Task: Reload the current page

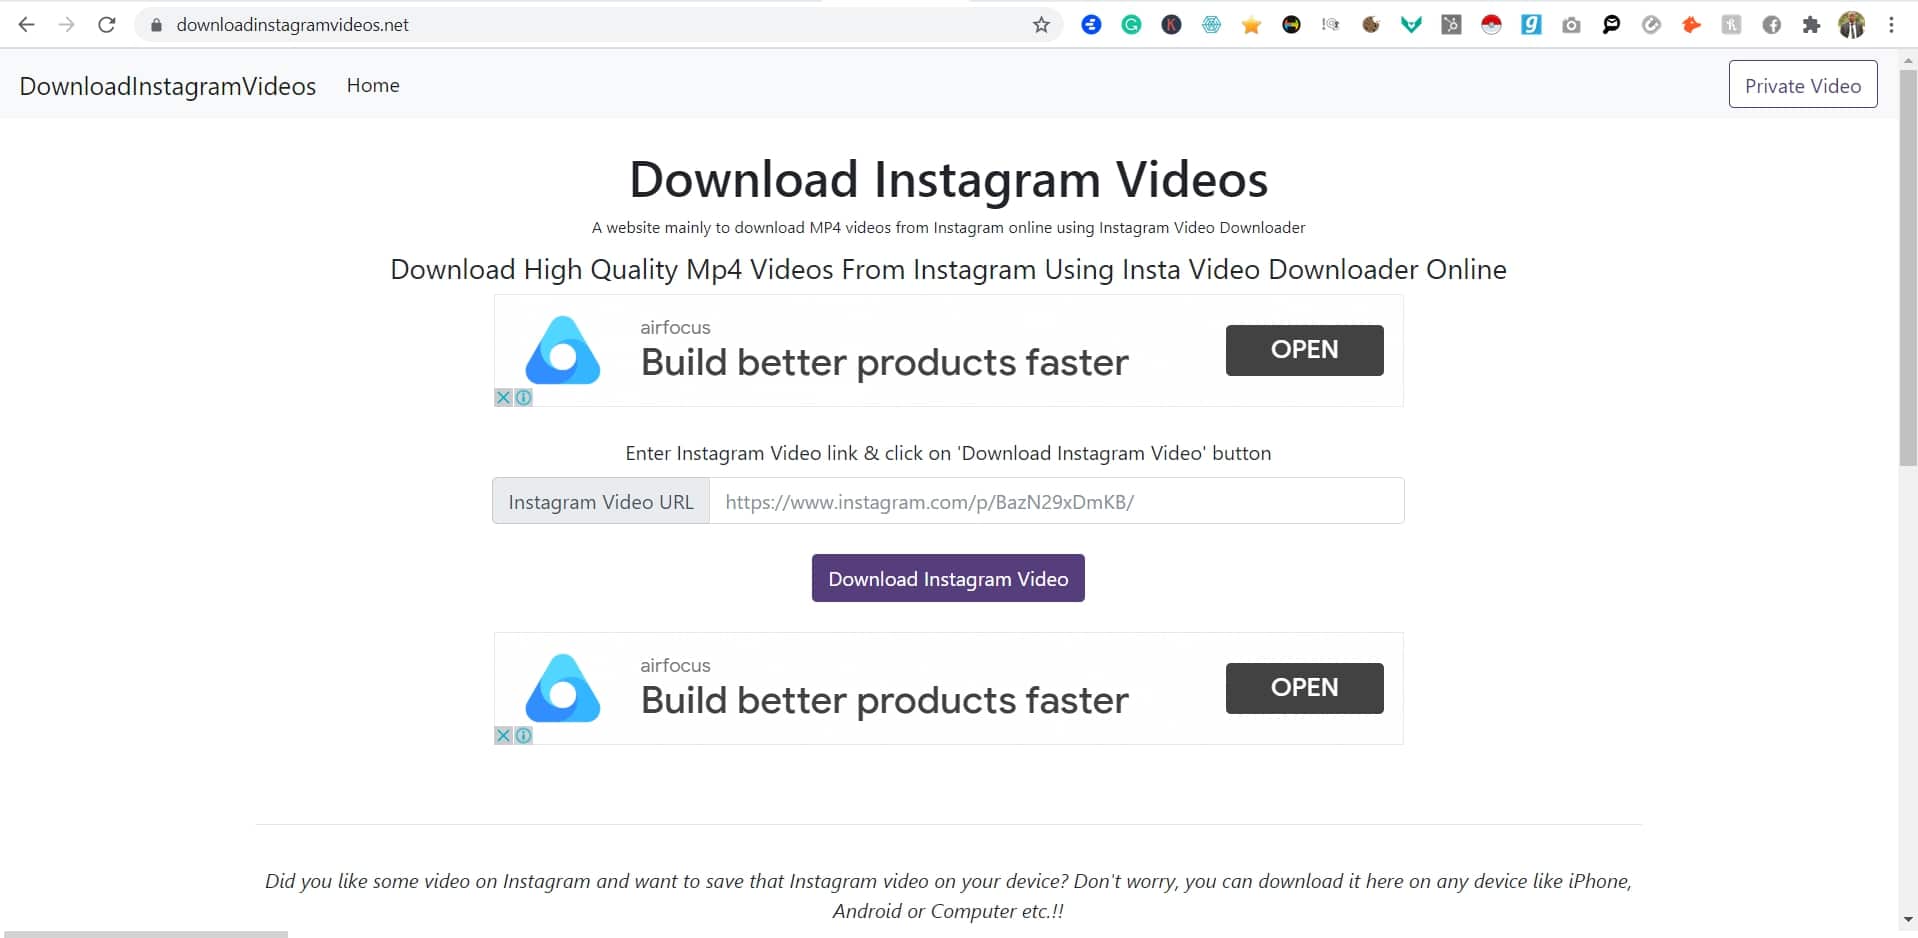Action: coord(107,25)
